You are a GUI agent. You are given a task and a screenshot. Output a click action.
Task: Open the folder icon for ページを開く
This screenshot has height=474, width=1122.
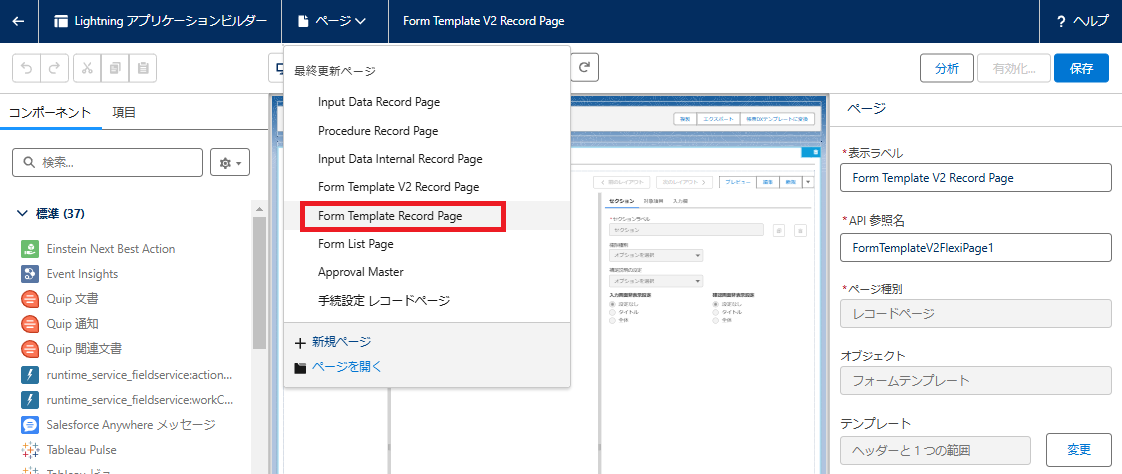pos(301,367)
